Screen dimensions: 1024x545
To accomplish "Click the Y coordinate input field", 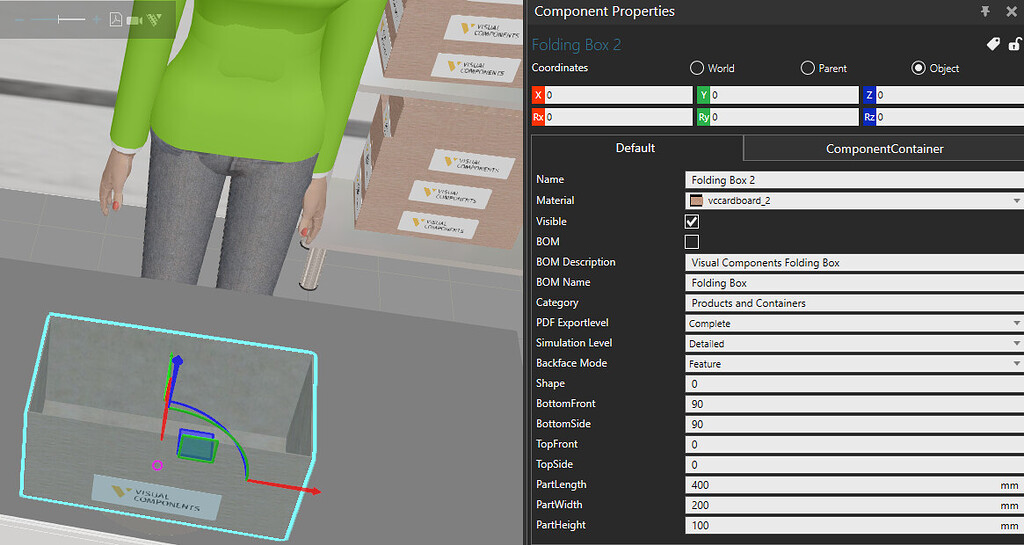I will (784, 95).
